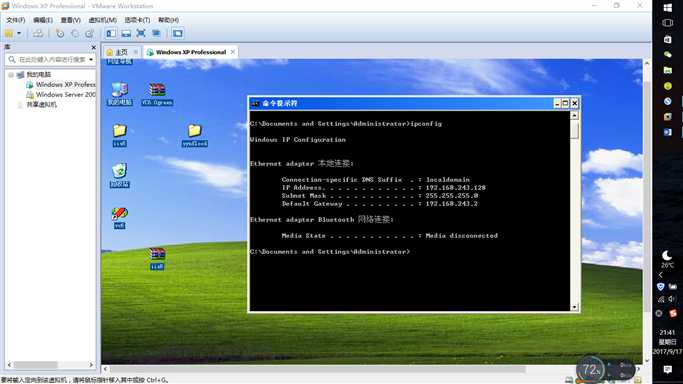Select the My Computer desktop icon in guest
Image resolution: width=683 pixels, height=384 pixels.
[119, 94]
